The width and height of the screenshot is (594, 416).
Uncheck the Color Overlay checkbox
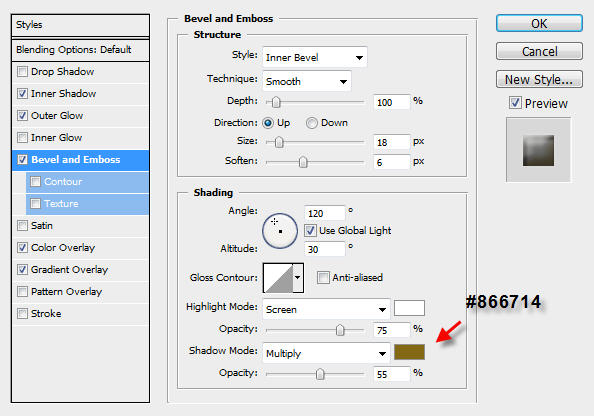click(22, 247)
